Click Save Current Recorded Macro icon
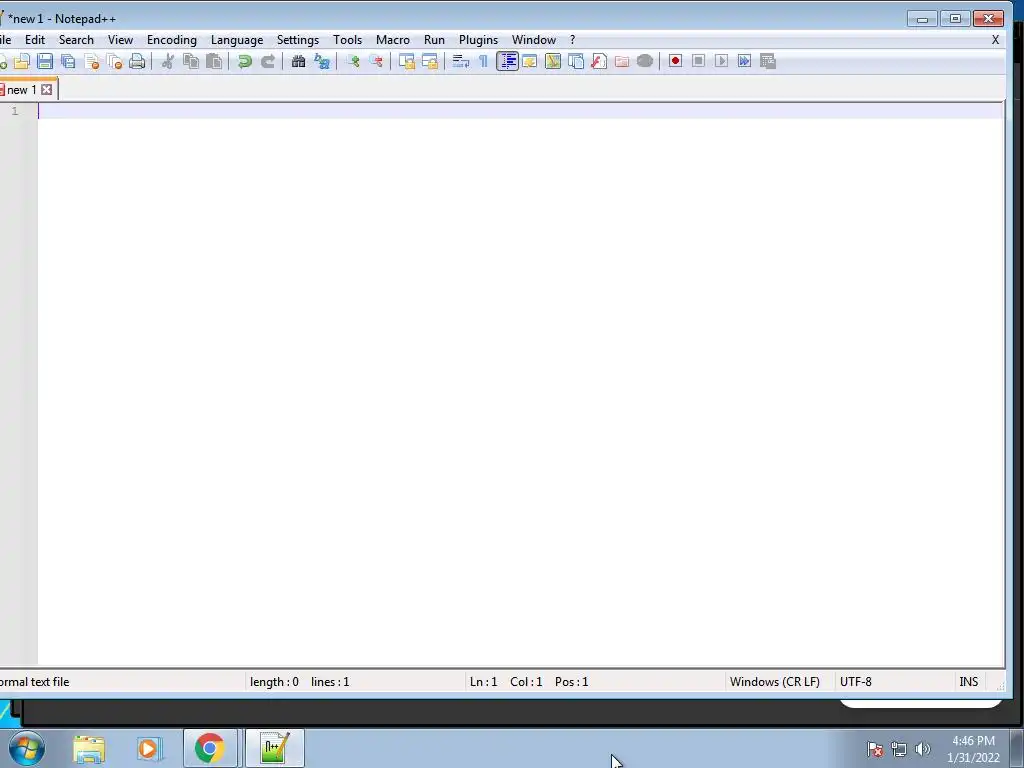Image resolution: width=1024 pixels, height=768 pixels. pyautogui.click(x=768, y=61)
